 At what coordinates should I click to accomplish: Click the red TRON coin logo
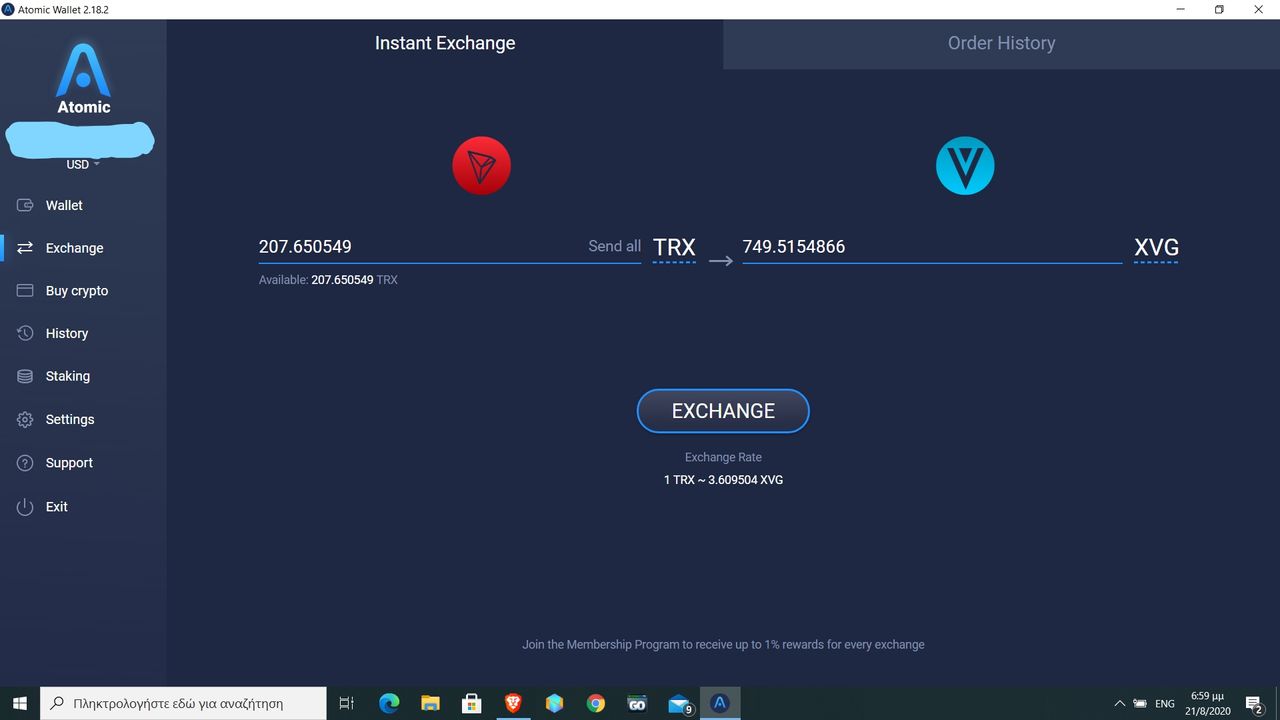pyautogui.click(x=481, y=166)
